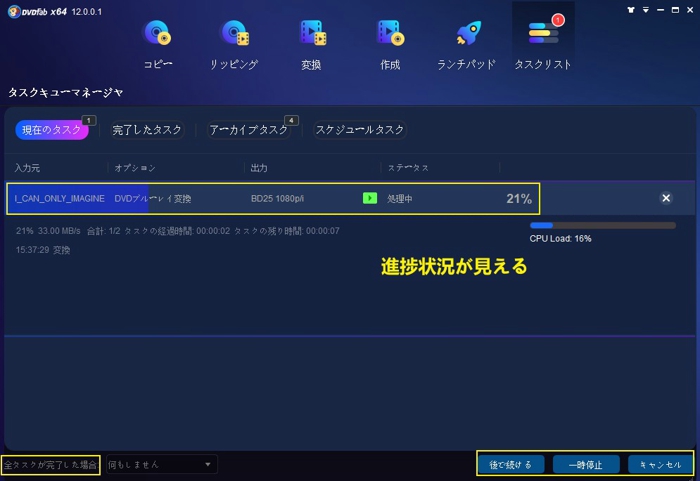
Task: Click the タスクキューマネージャ heading
Action: 66,92
